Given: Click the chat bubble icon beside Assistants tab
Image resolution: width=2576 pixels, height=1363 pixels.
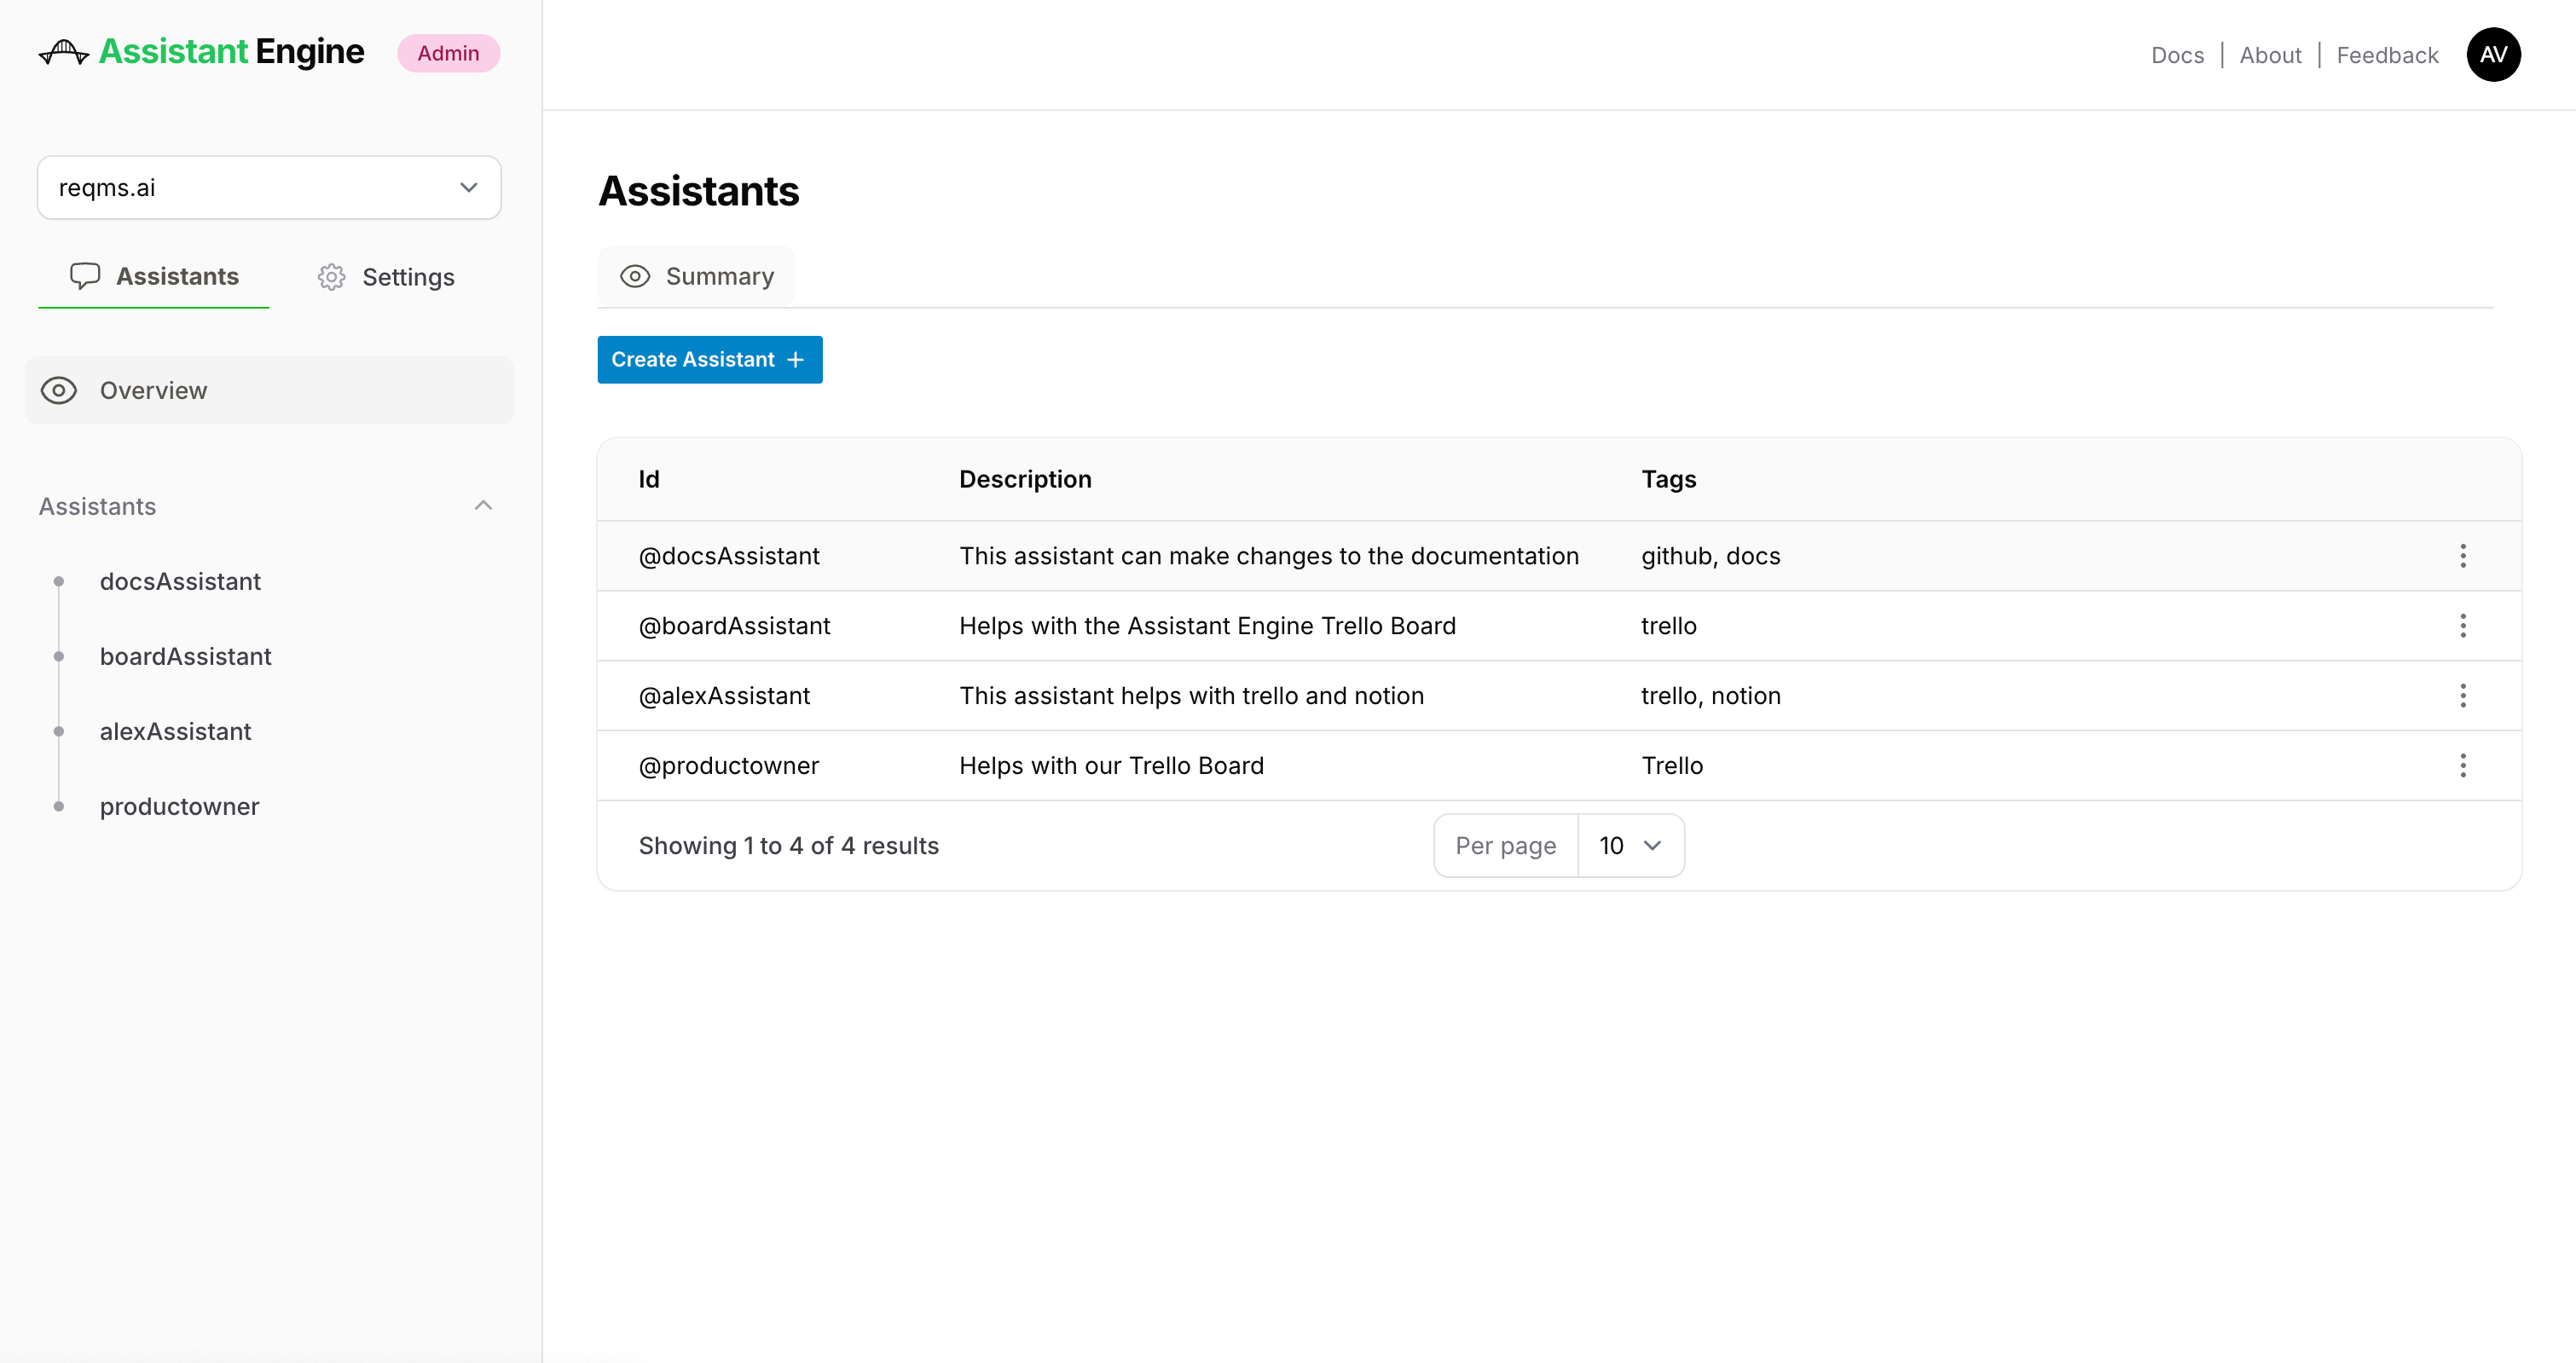Looking at the screenshot, I should tap(85, 276).
